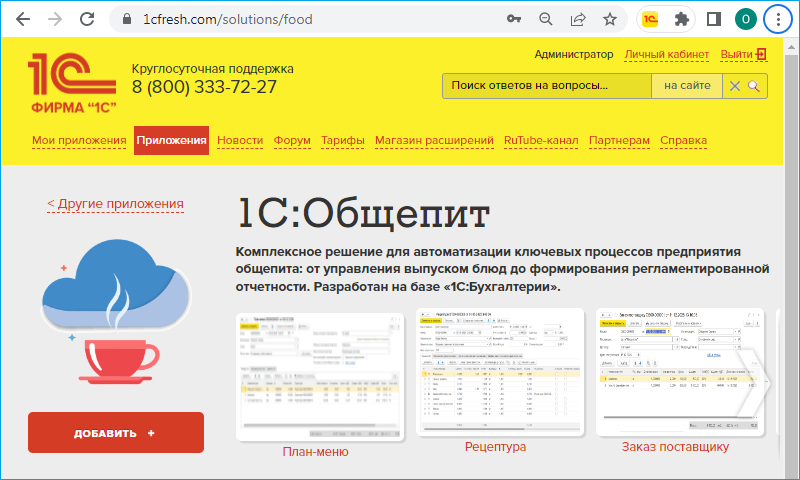800x480 pixels.
Task: Reload the current page
Action: click(87, 19)
